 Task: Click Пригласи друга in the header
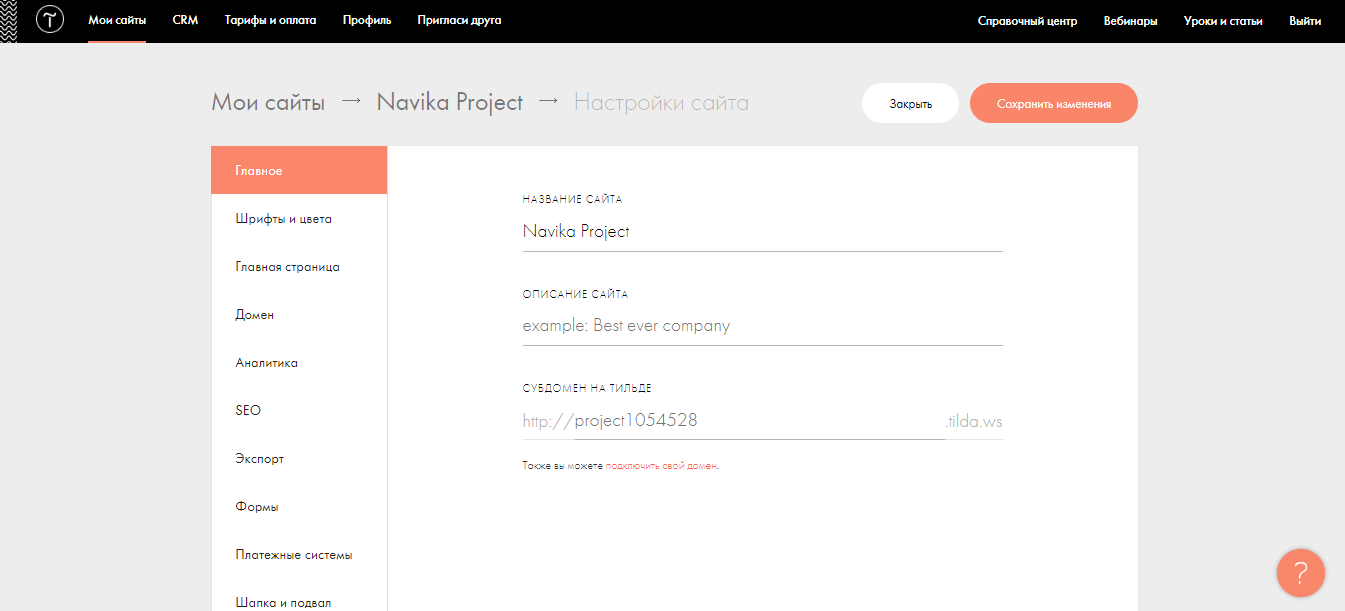pyautogui.click(x=459, y=20)
